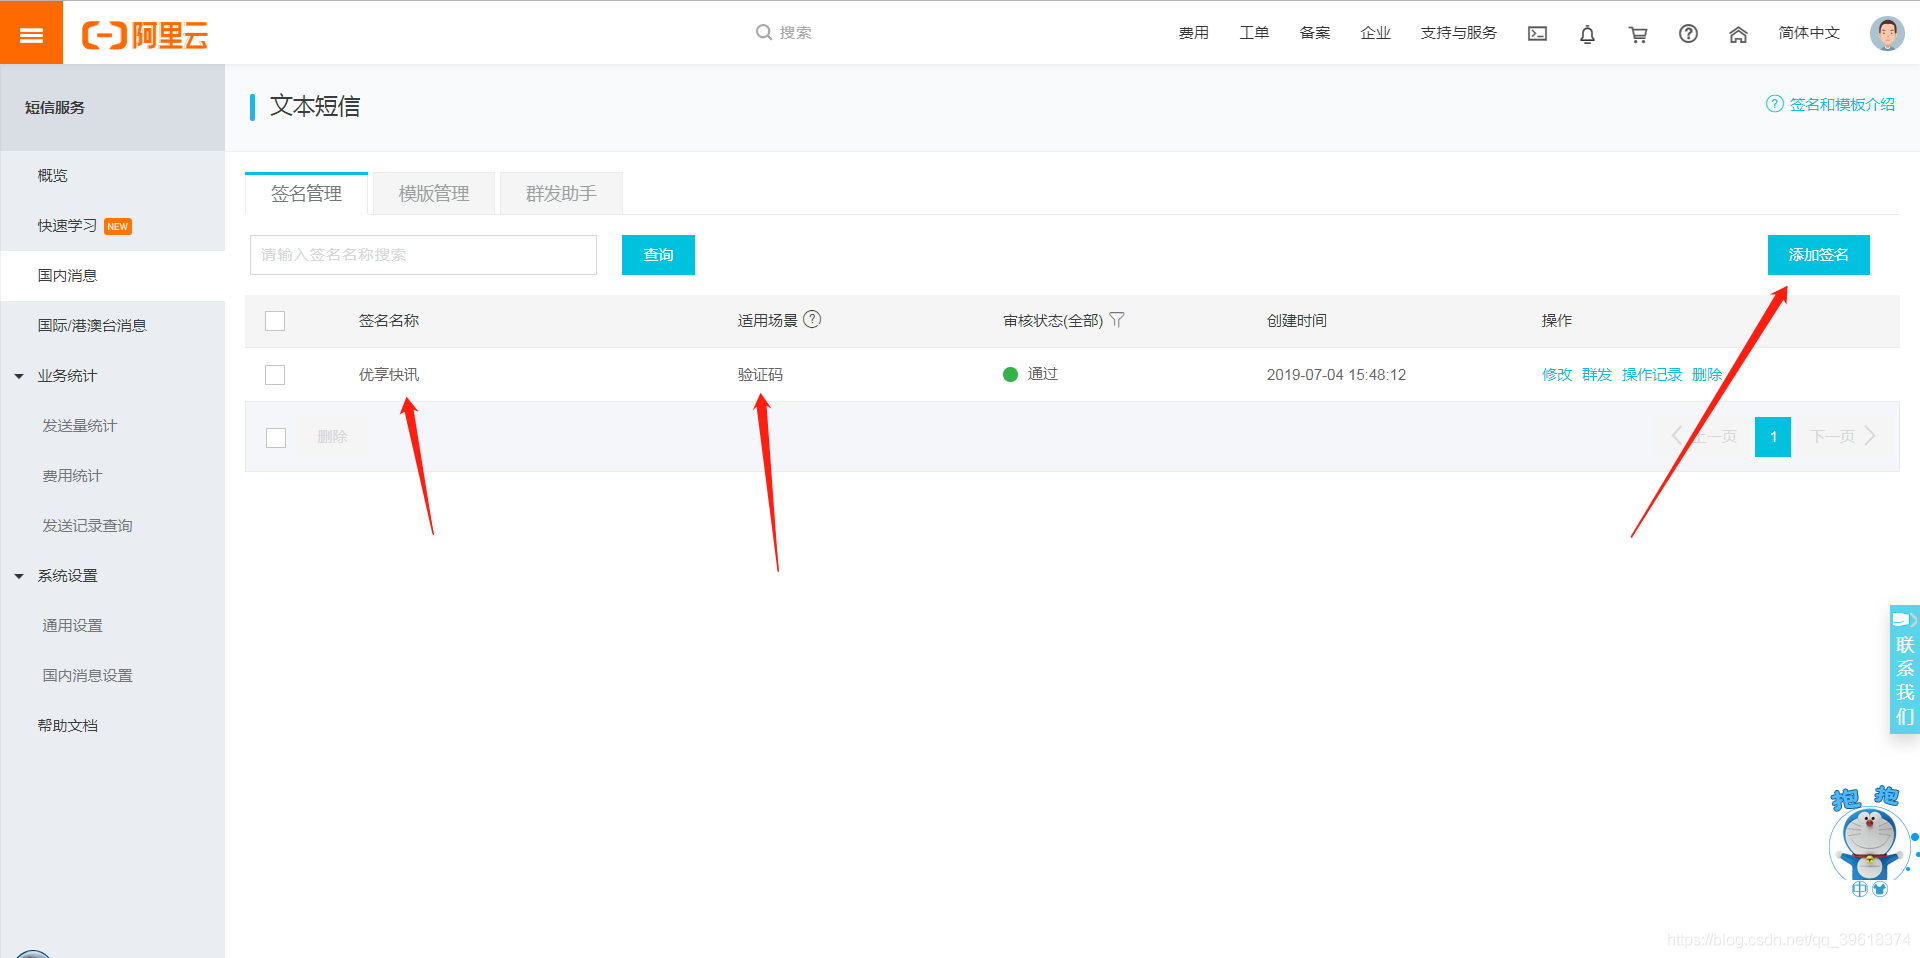Open the 签名和模板介绍 help link
Viewport: 1920px width, 958px height.
pos(1831,104)
